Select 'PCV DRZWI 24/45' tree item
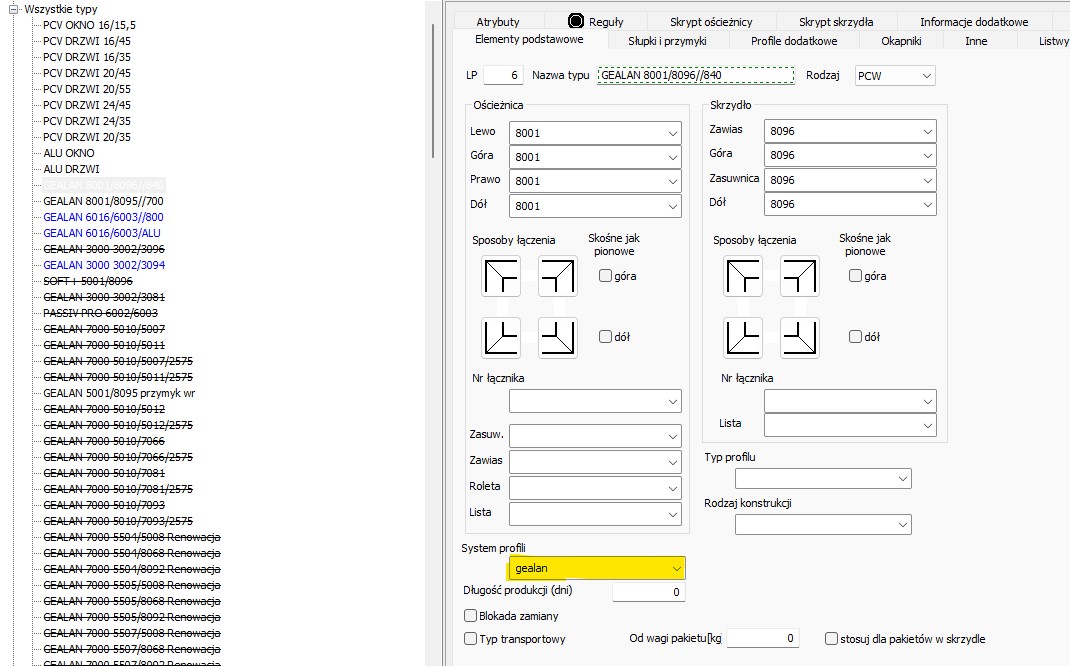The height and width of the screenshot is (666, 1070). (87, 105)
